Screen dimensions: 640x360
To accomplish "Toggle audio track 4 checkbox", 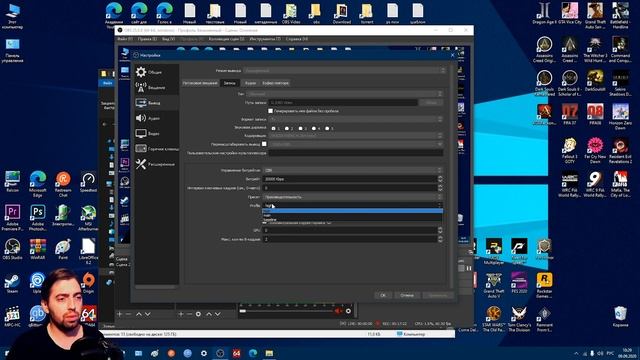I will [314, 128].
